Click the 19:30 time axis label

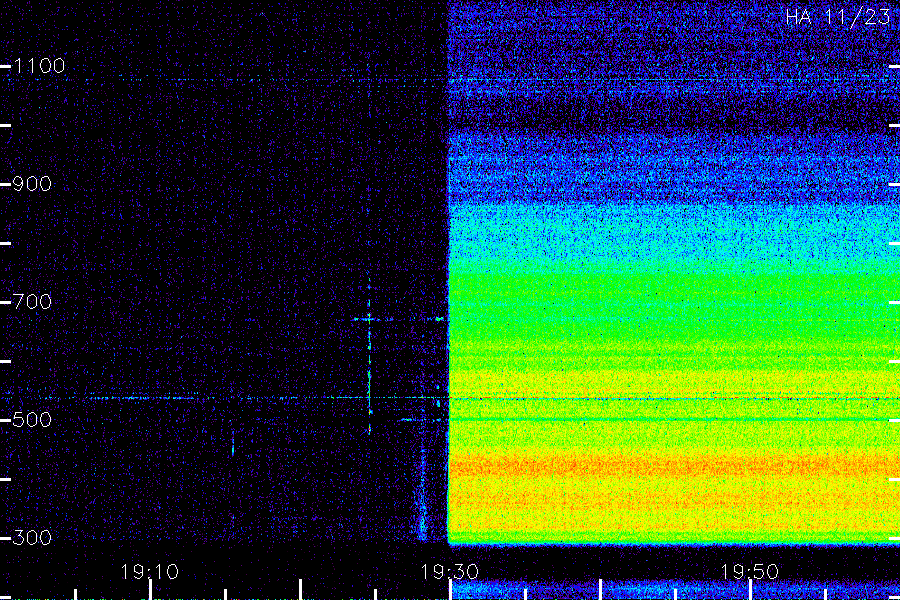tap(449, 571)
